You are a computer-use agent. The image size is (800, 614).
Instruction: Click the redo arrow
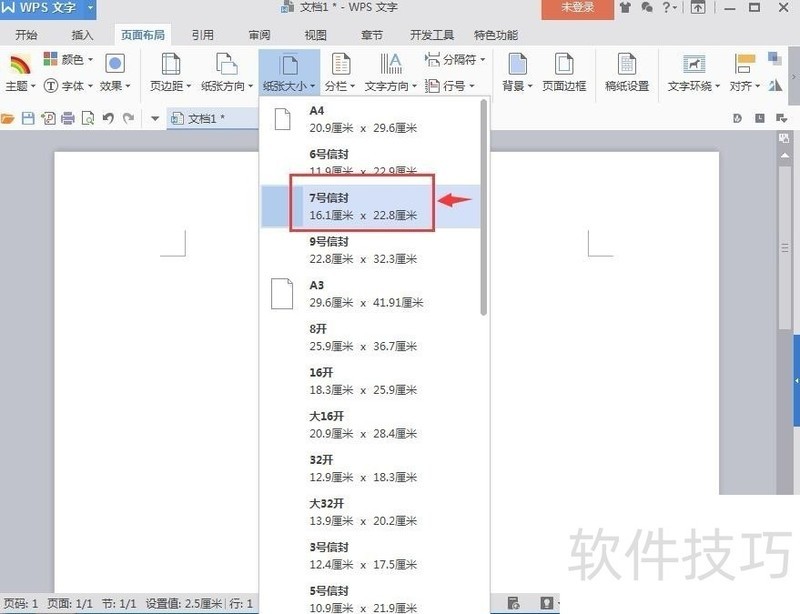pyautogui.click(x=128, y=118)
